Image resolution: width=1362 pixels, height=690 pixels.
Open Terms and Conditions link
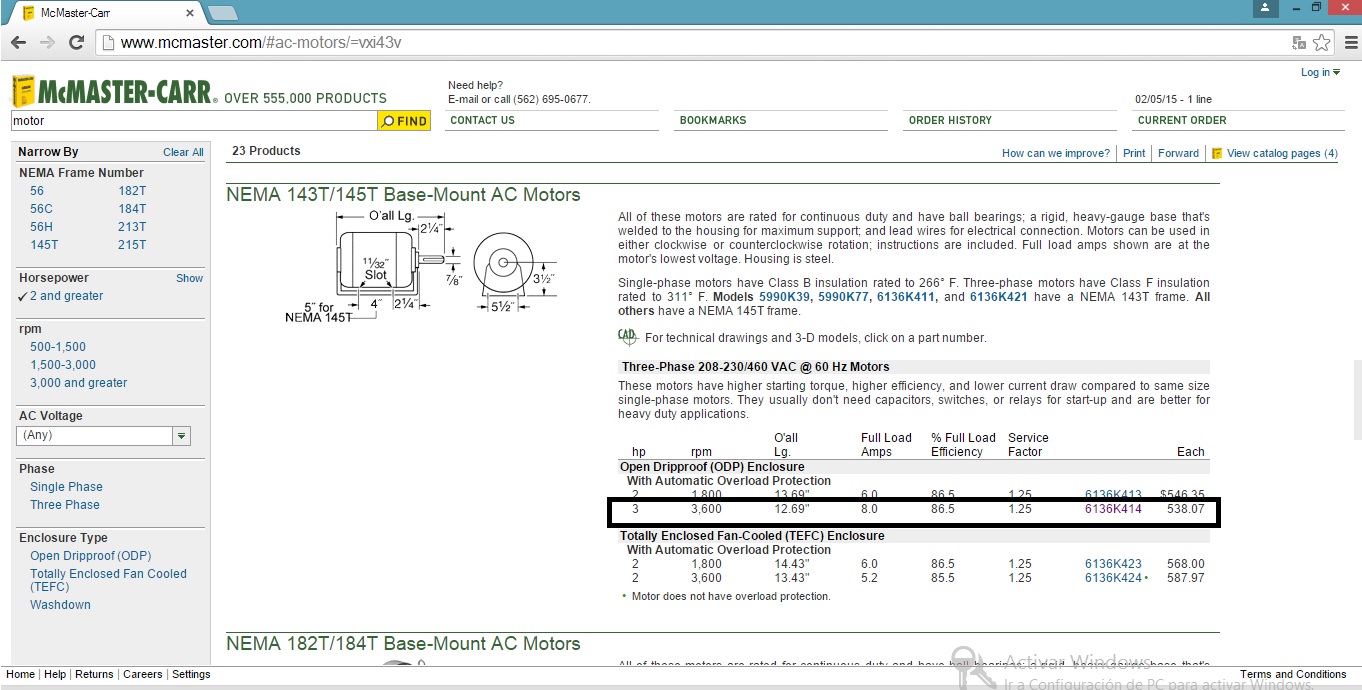click(1293, 674)
